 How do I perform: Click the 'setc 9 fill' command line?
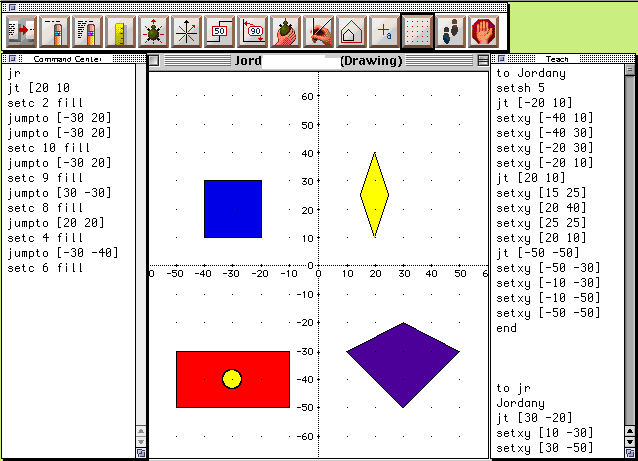[x=45, y=178]
